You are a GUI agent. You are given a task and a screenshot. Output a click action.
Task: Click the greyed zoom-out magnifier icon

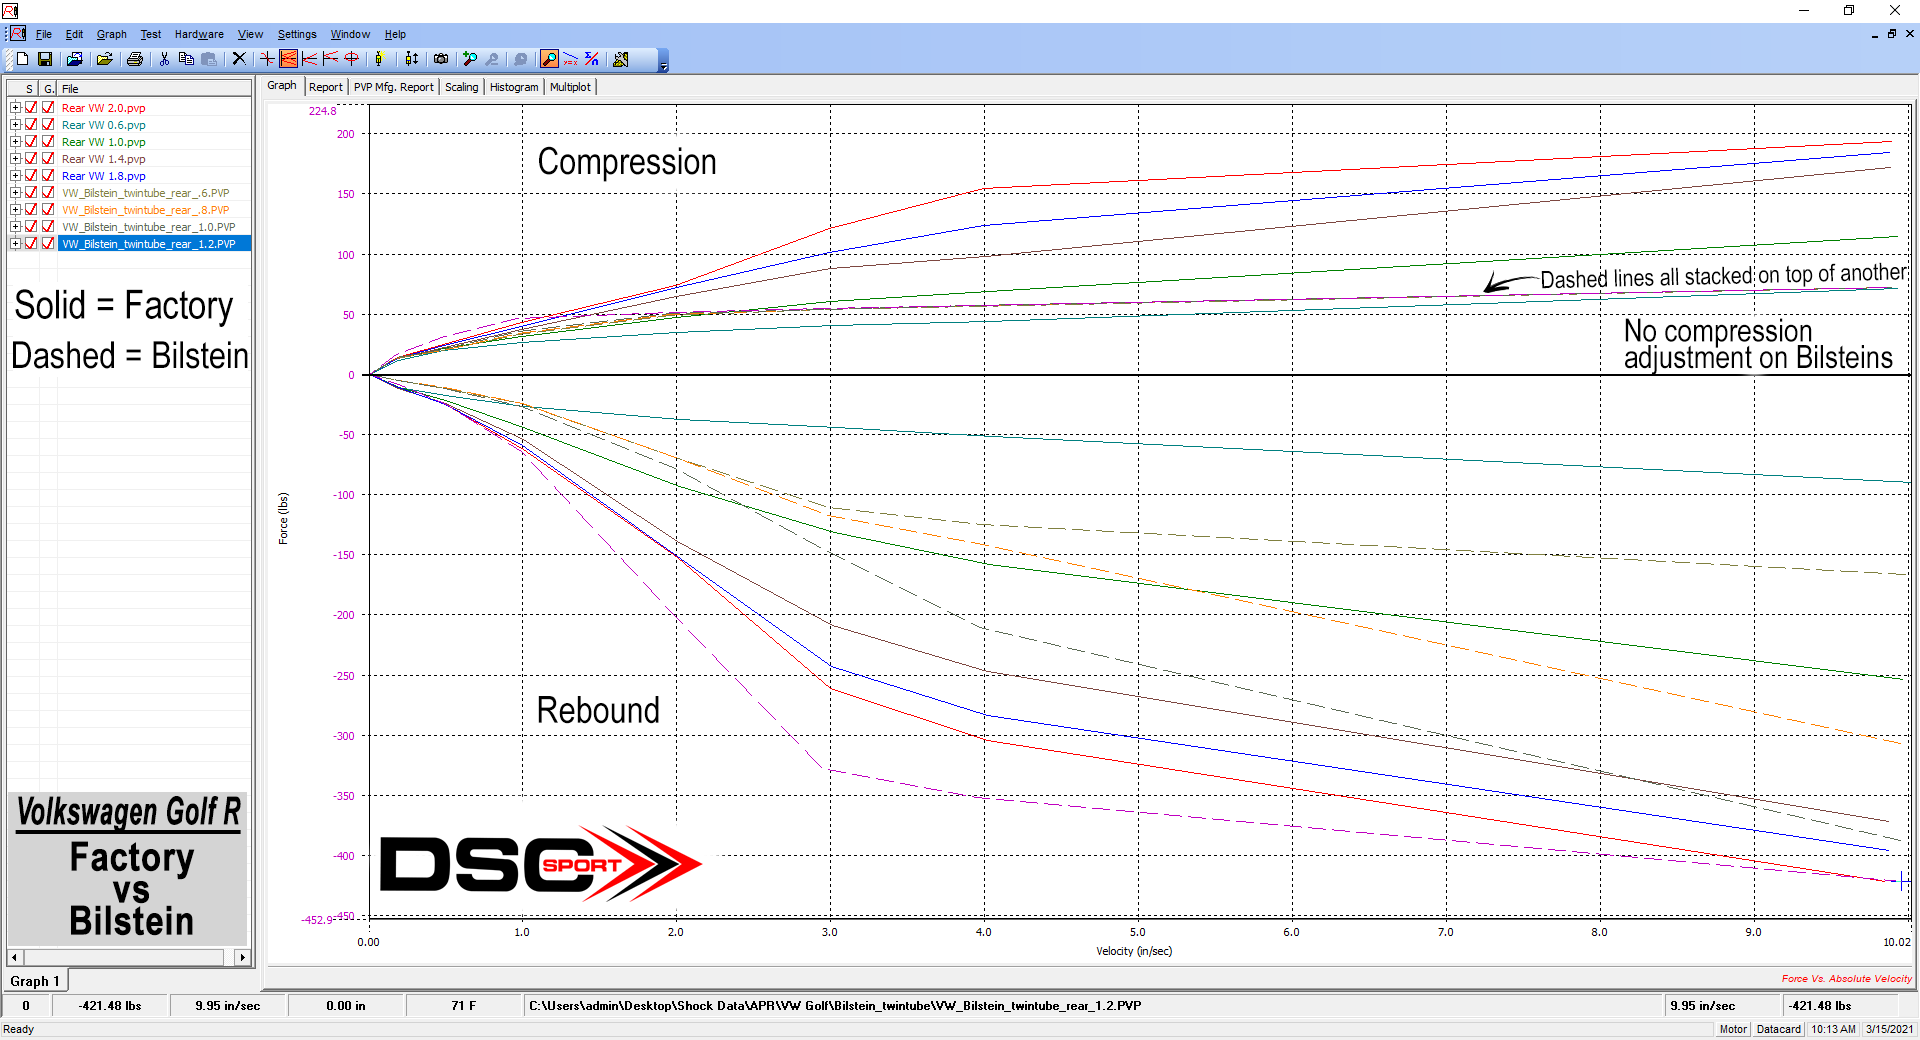pyautogui.click(x=492, y=59)
